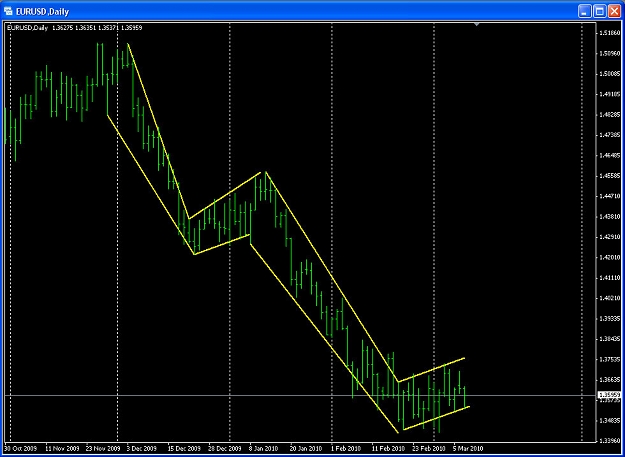
Task: Click the EURUSD,Daily OHLC info label inside the chart
Action: (75, 27)
